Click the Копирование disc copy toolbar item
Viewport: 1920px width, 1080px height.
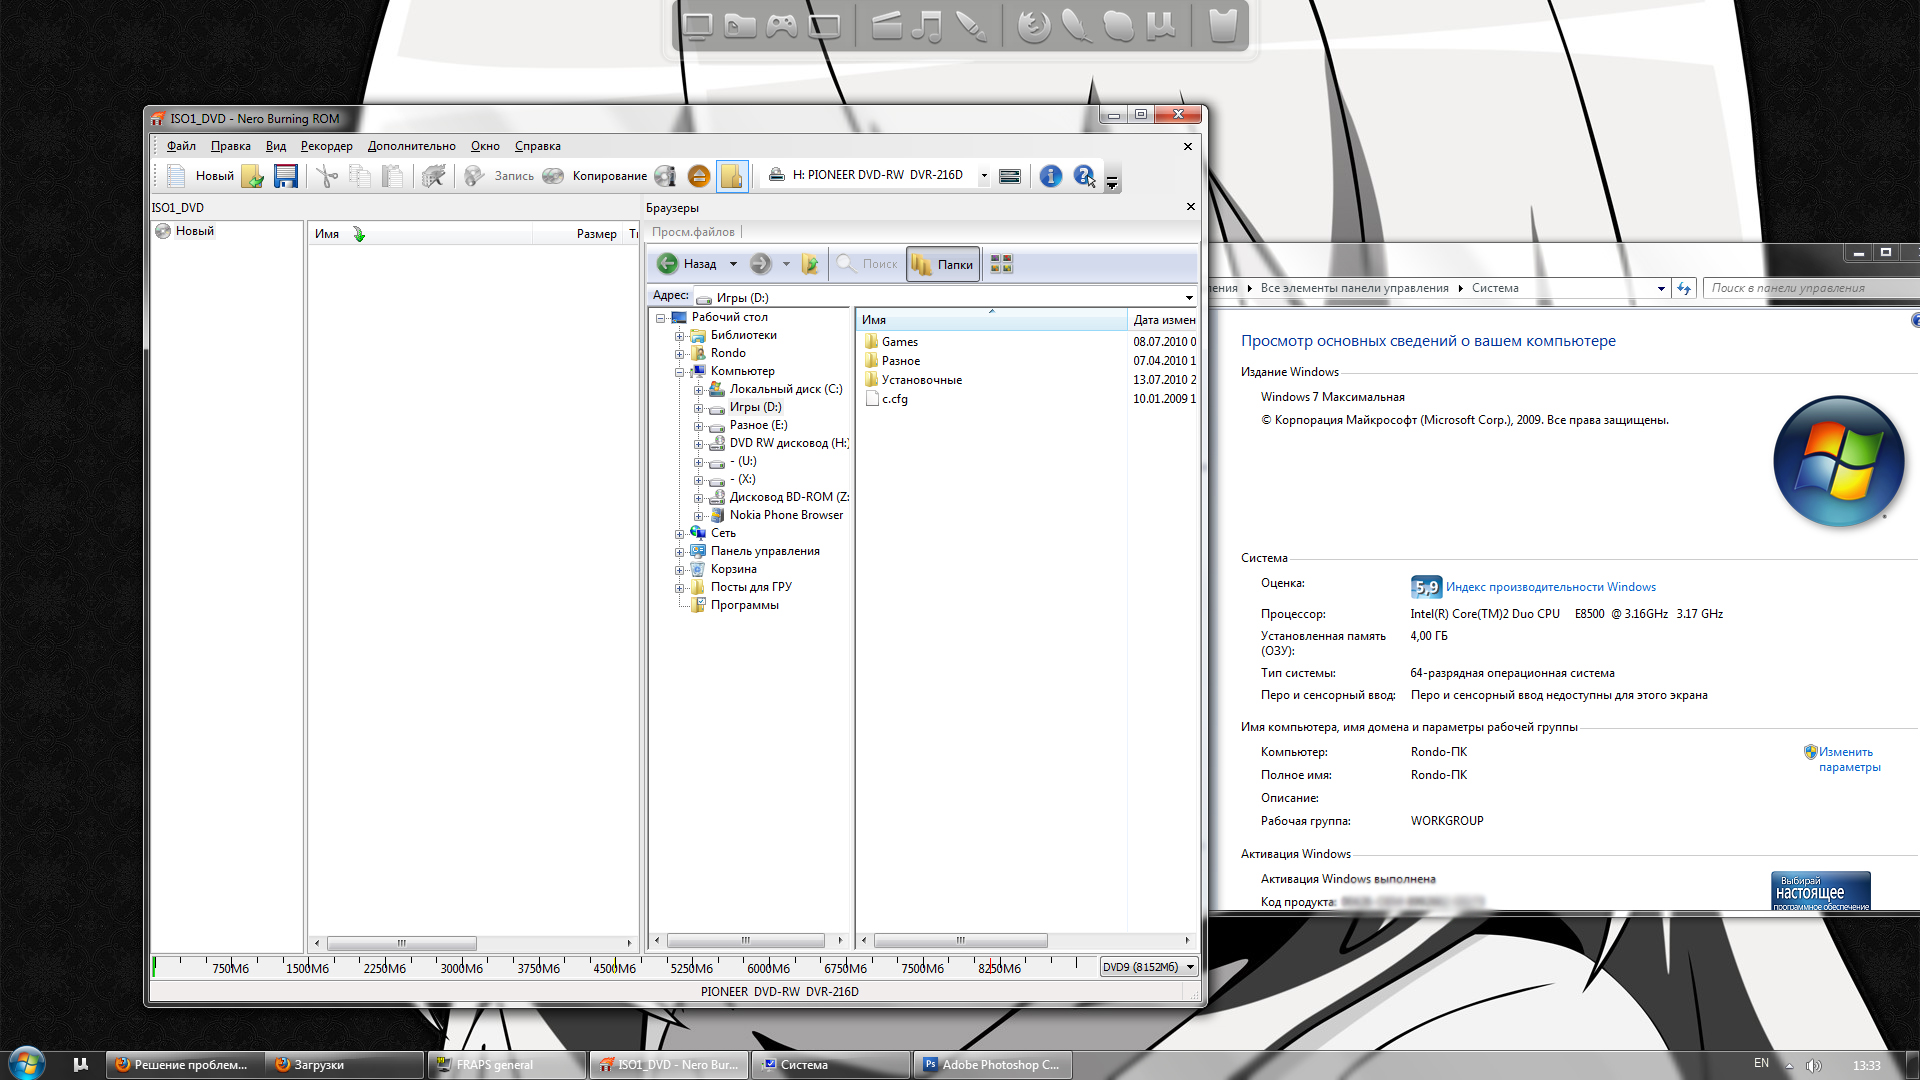(596, 176)
